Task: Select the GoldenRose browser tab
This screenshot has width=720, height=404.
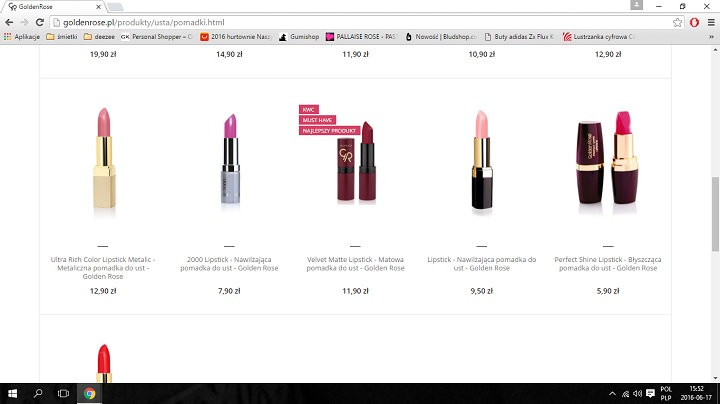Action: tap(53, 7)
